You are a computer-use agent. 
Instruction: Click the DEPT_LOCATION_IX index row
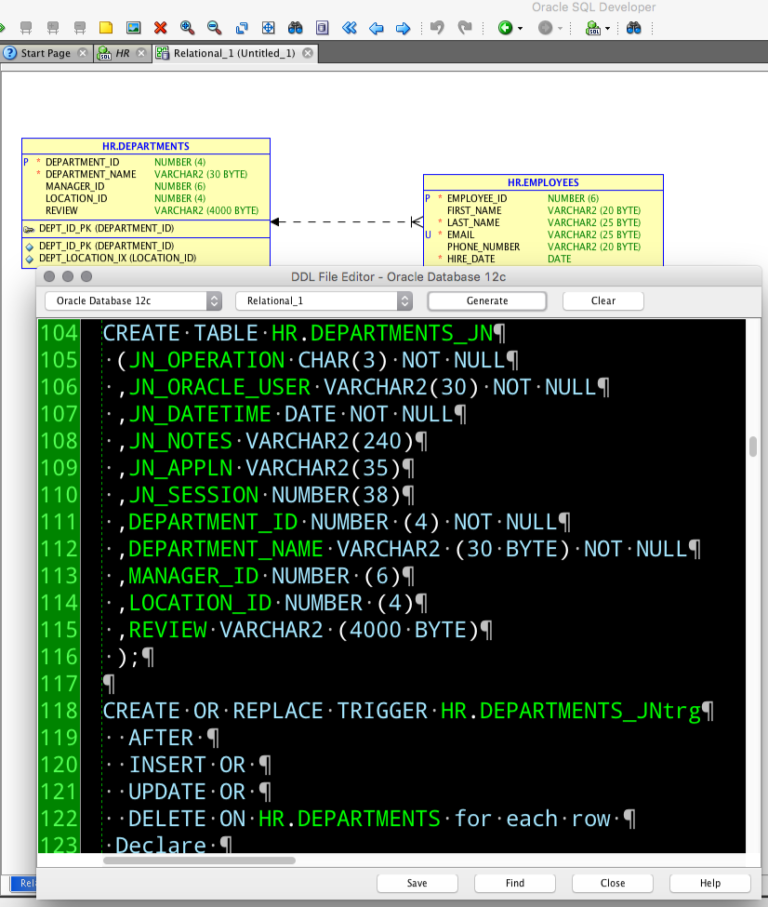click(117, 258)
